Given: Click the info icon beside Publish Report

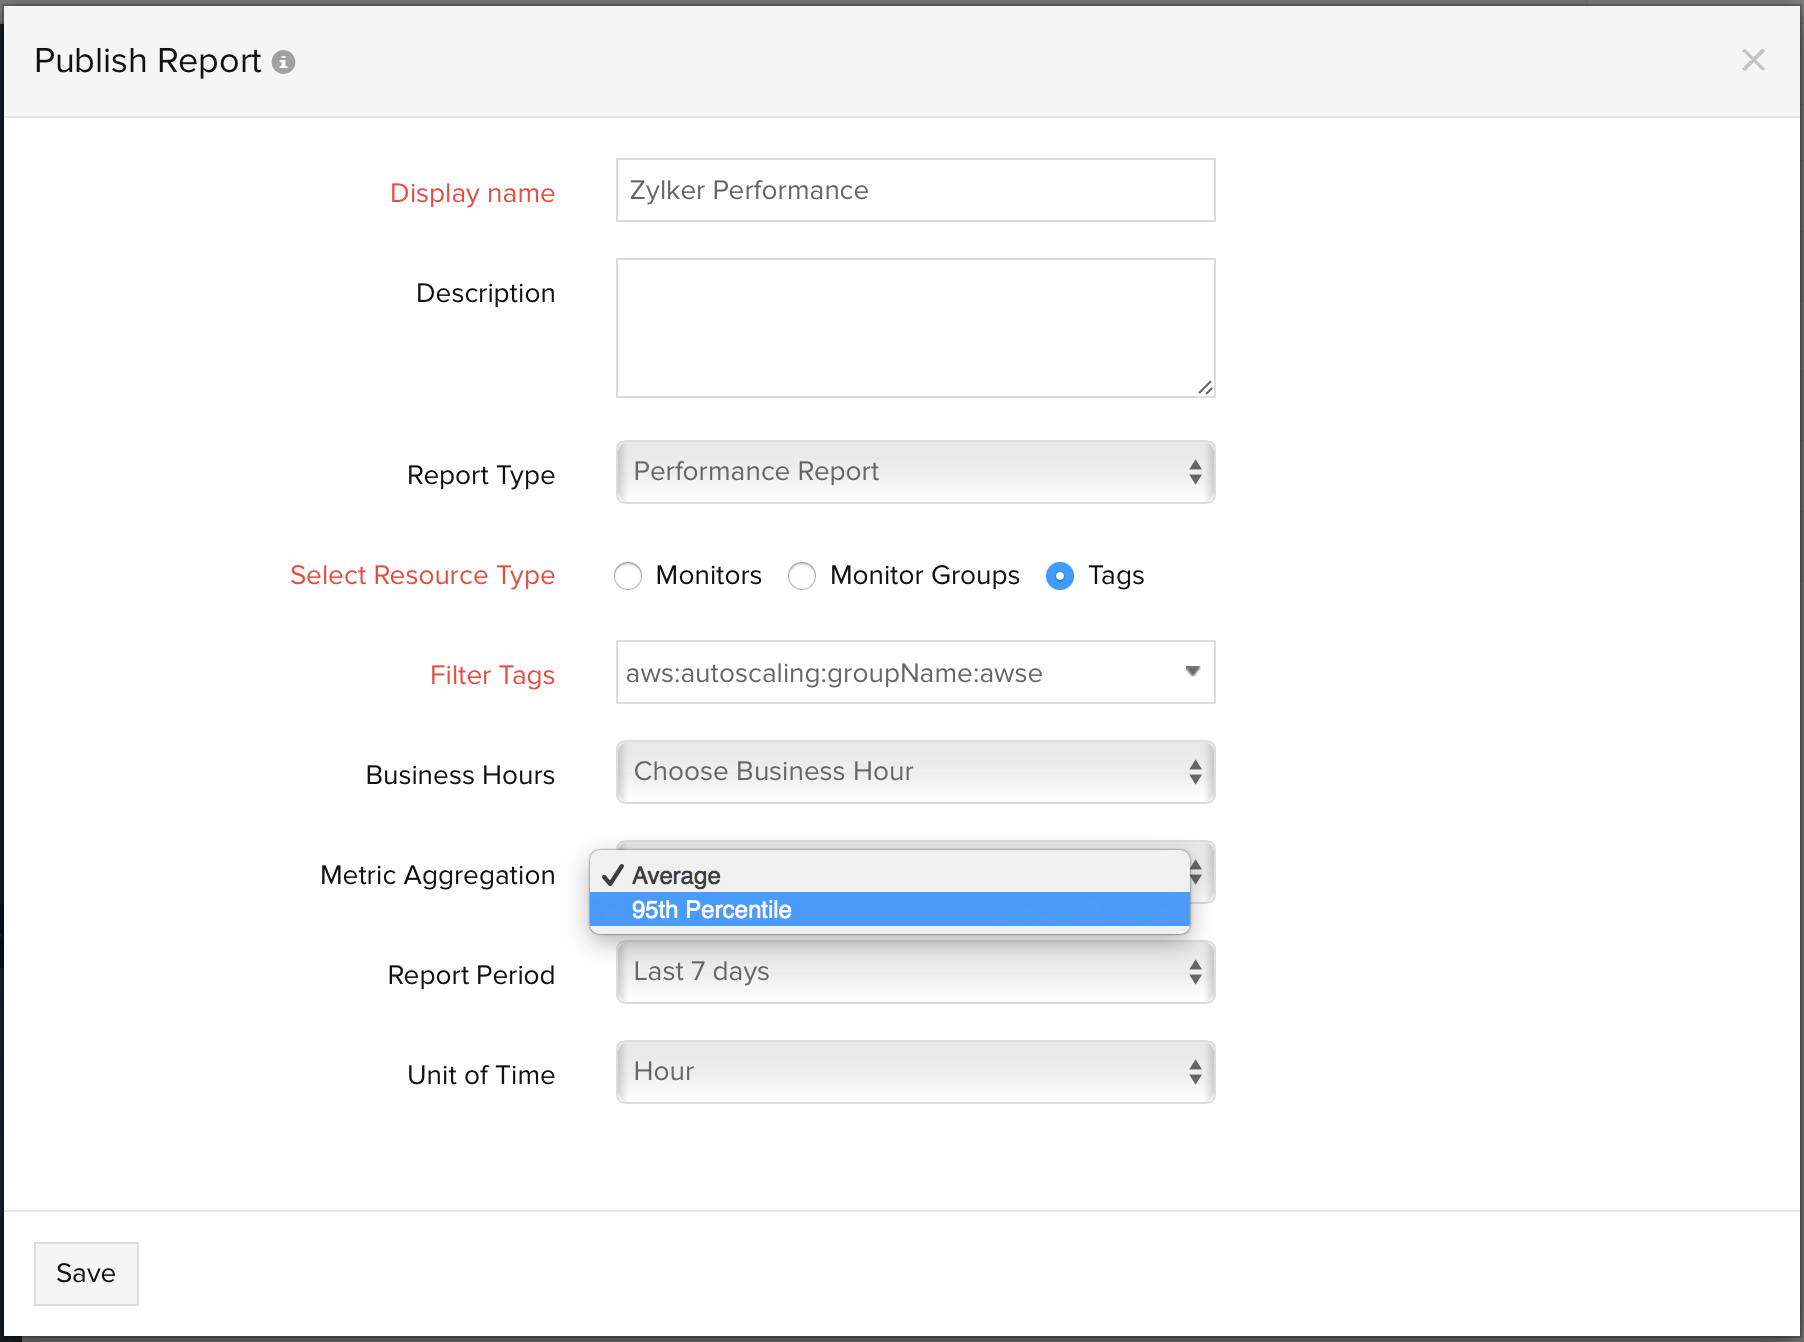Looking at the screenshot, I should 284,62.
